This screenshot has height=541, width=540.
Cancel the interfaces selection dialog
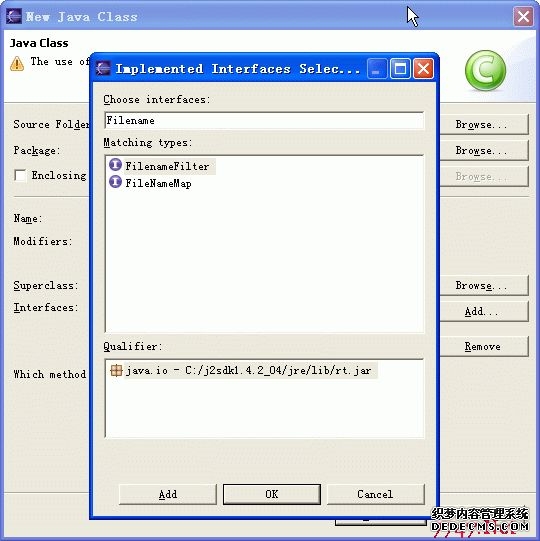[375, 494]
